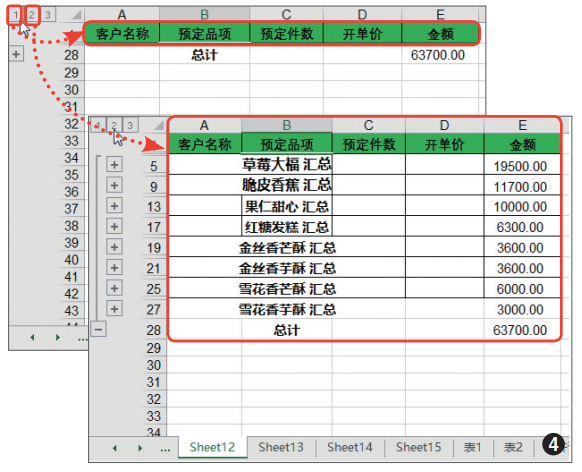The width and height of the screenshot is (582, 472).
Task: Switch to the 表1 sheet tab
Action: (x=473, y=447)
